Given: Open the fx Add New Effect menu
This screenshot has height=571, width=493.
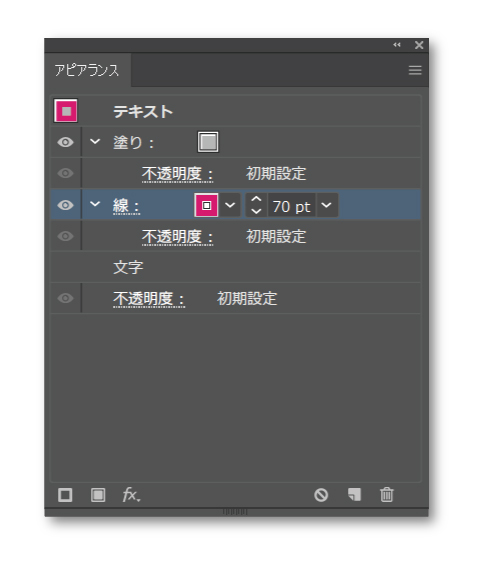Looking at the screenshot, I should tap(131, 495).
